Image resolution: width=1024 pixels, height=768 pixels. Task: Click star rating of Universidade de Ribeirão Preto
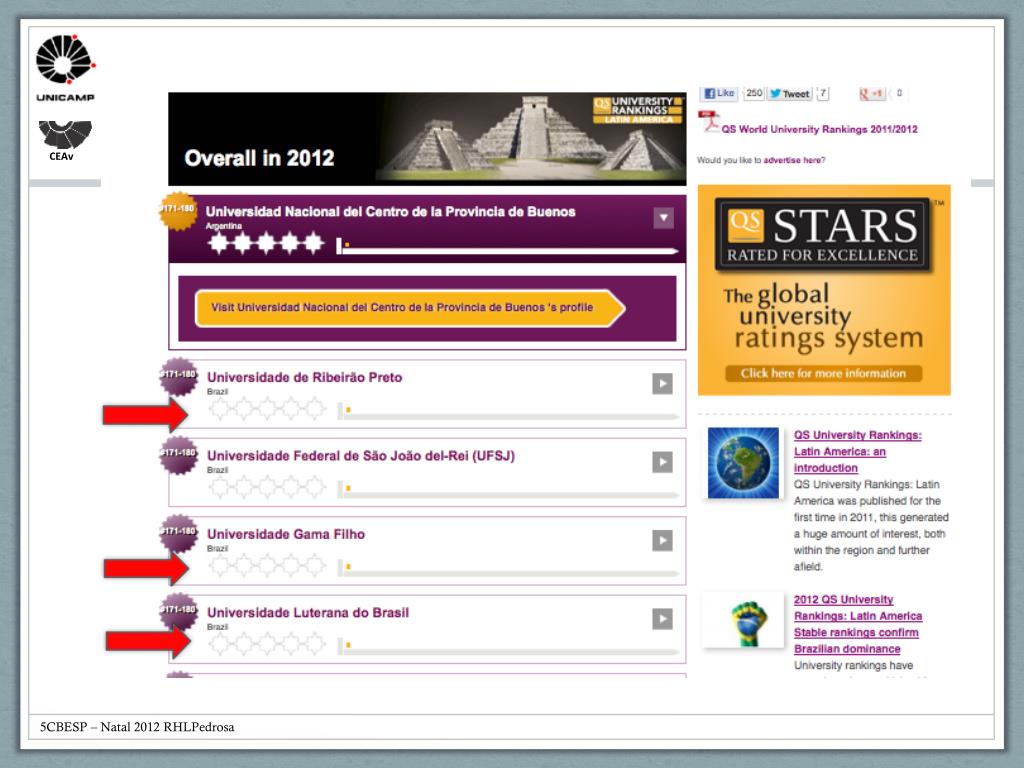[x=267, y=409]
